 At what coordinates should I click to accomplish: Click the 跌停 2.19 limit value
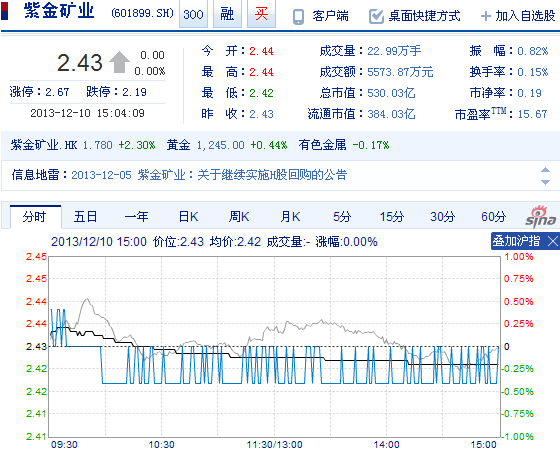tap(134, 92)
